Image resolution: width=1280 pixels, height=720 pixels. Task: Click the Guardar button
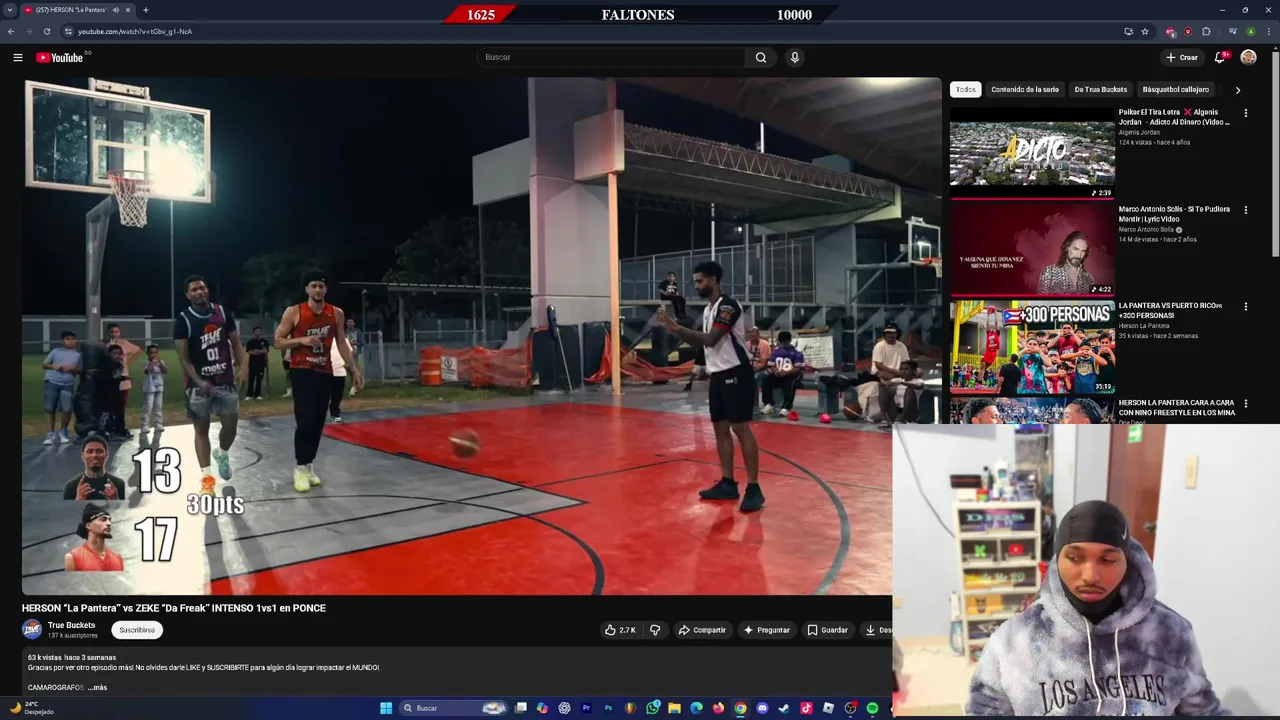point(828,630)
